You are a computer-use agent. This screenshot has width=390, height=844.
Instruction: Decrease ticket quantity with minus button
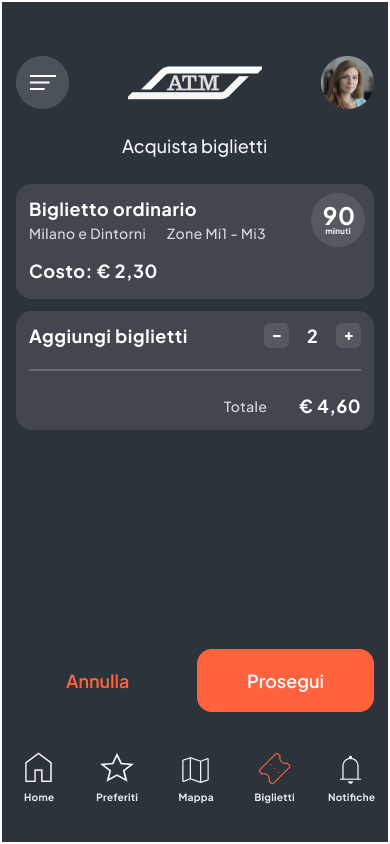276,336
